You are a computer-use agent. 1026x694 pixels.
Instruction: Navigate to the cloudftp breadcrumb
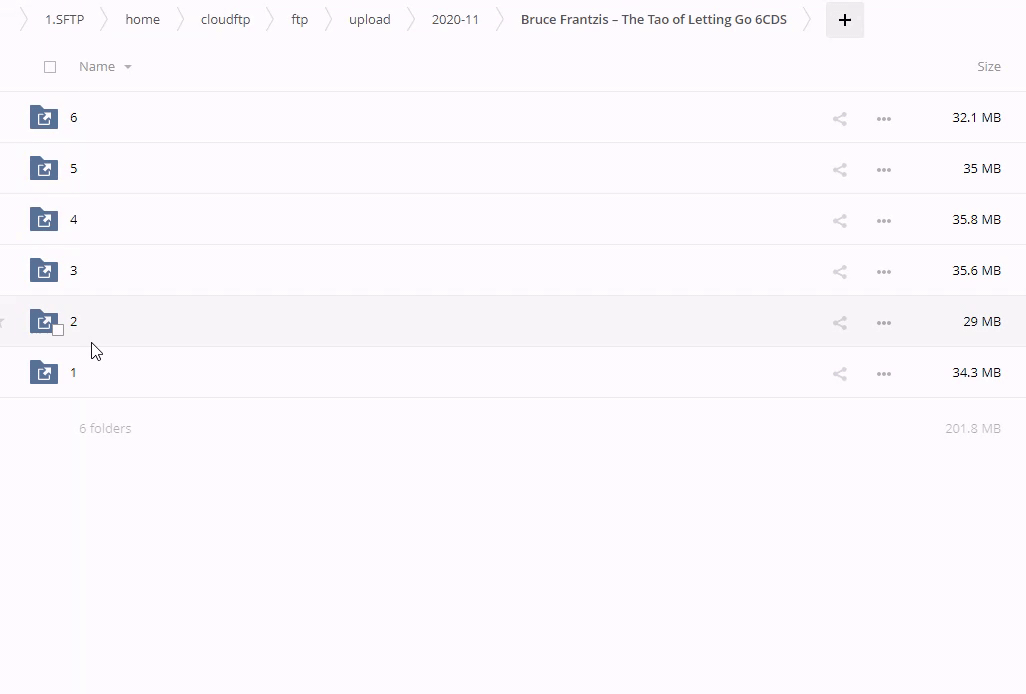225,20
